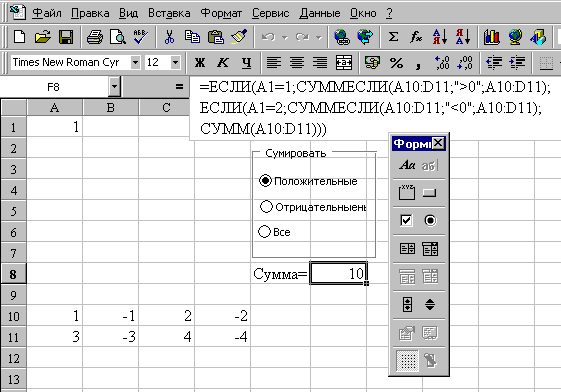Expand the font size dropdown
Image resolution: width=561 pixels, height=392 pixels.
175,63
